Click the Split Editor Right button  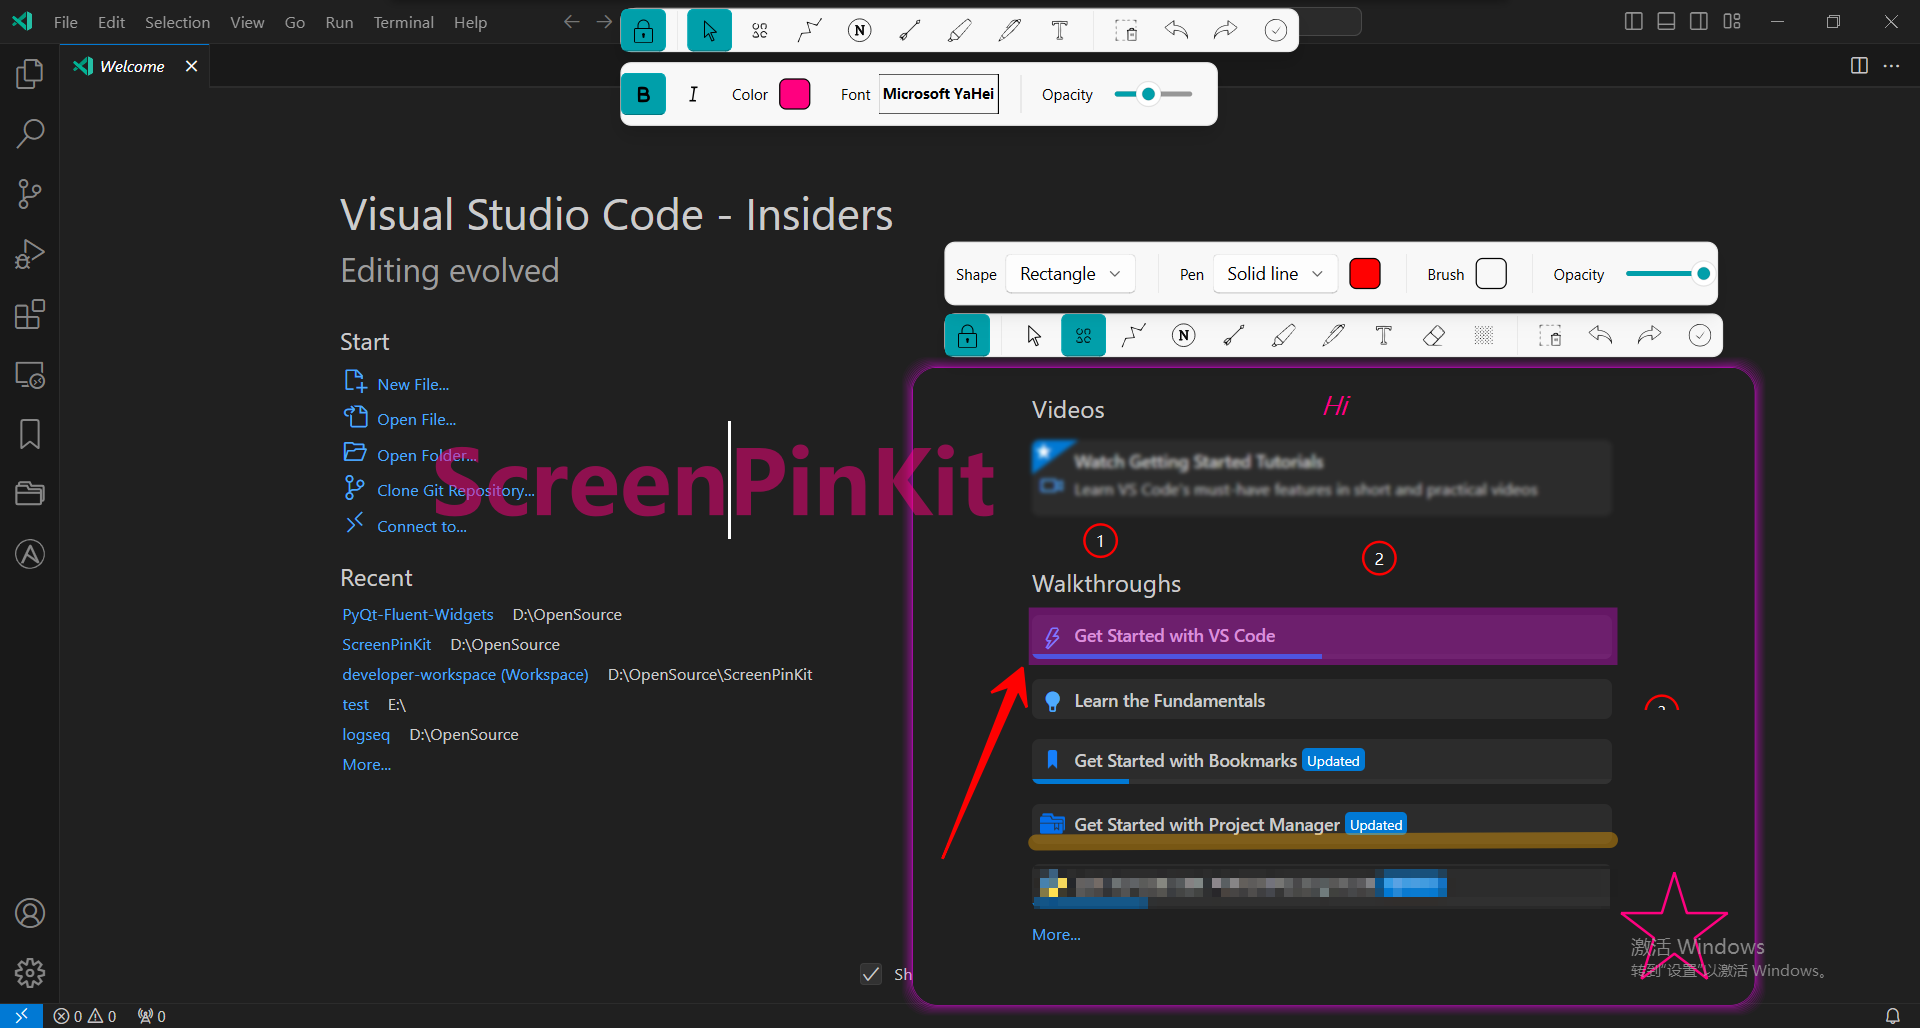[x=1859, y=66]
